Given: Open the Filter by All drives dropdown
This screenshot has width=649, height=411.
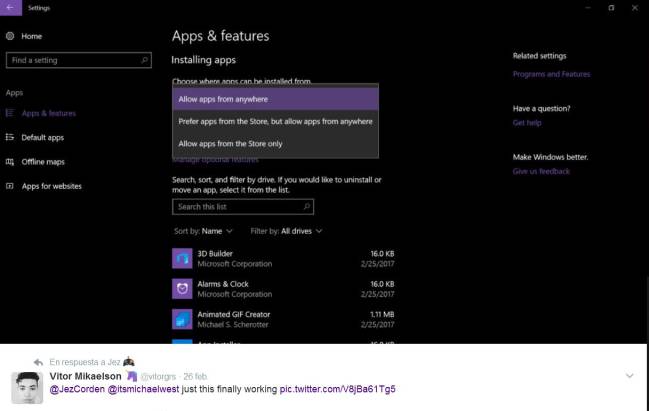Looking at the screenshot, I should tap(286, 231).
